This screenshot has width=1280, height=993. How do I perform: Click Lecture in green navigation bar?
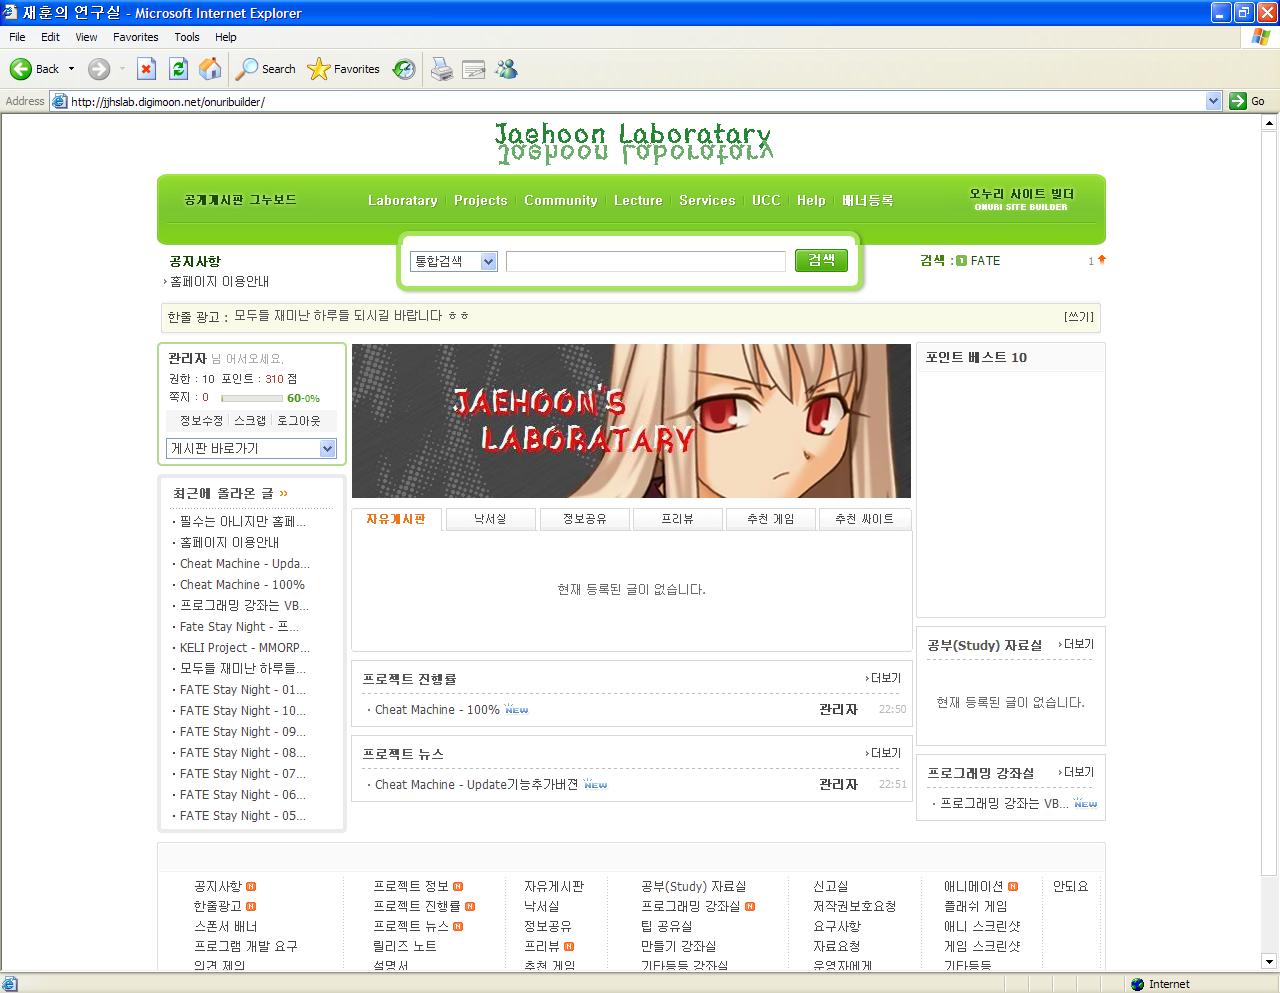(638, 200)
